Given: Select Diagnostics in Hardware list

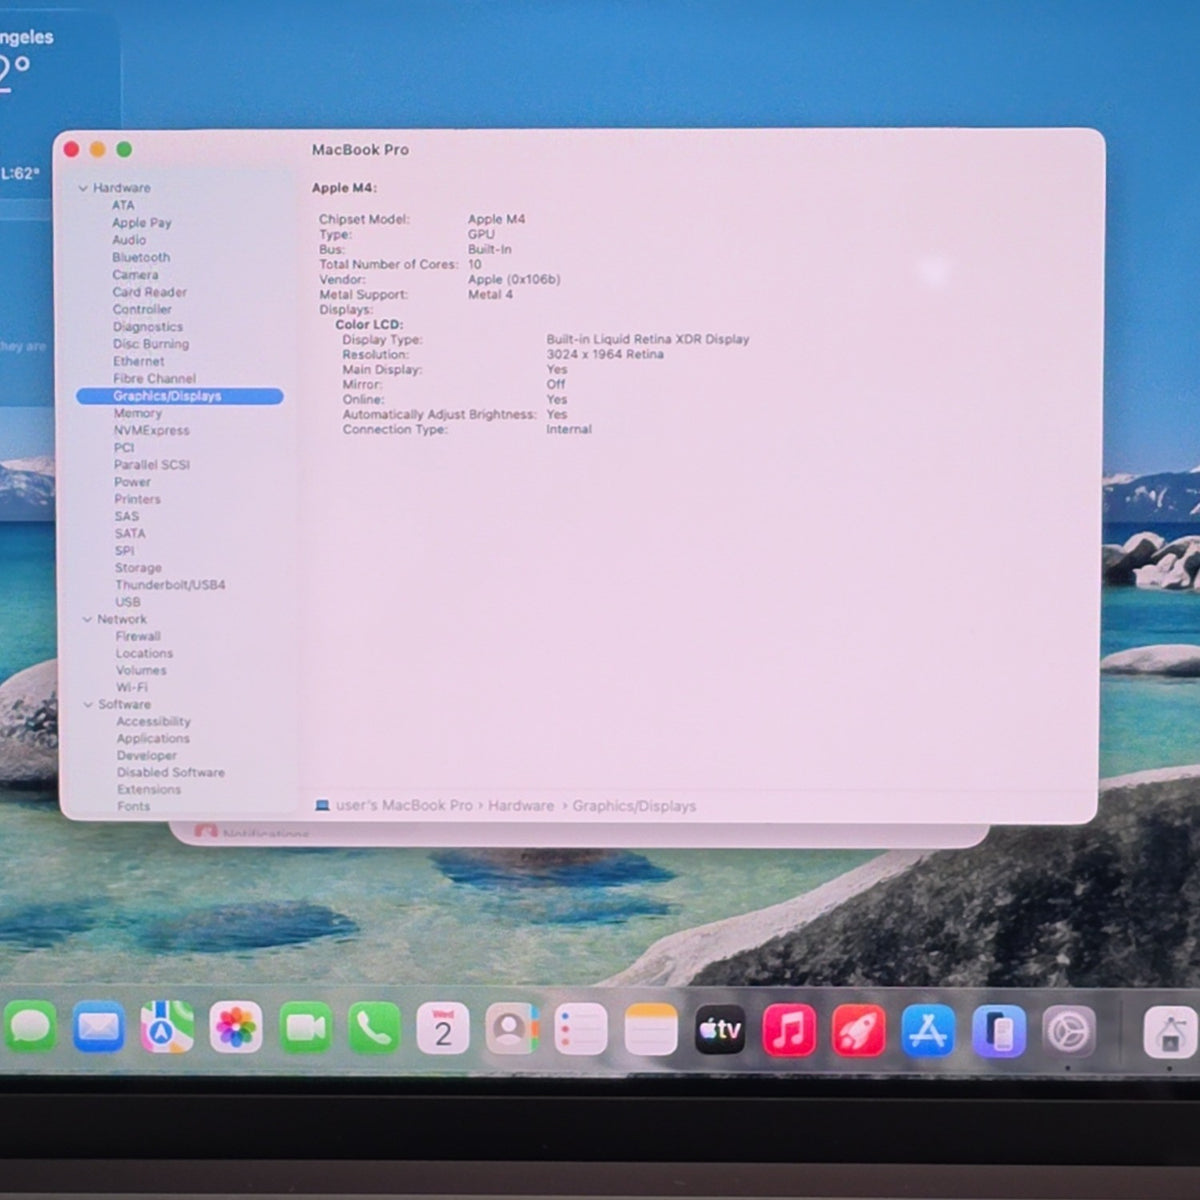Looking at the screenshot, I should [148, 327].
